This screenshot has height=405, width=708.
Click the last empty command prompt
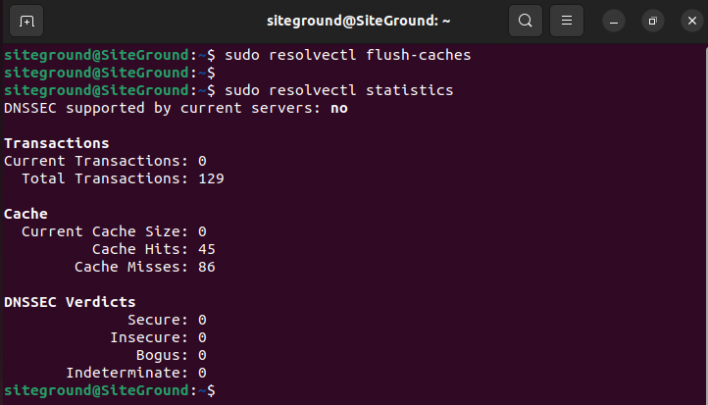point(110,391)
